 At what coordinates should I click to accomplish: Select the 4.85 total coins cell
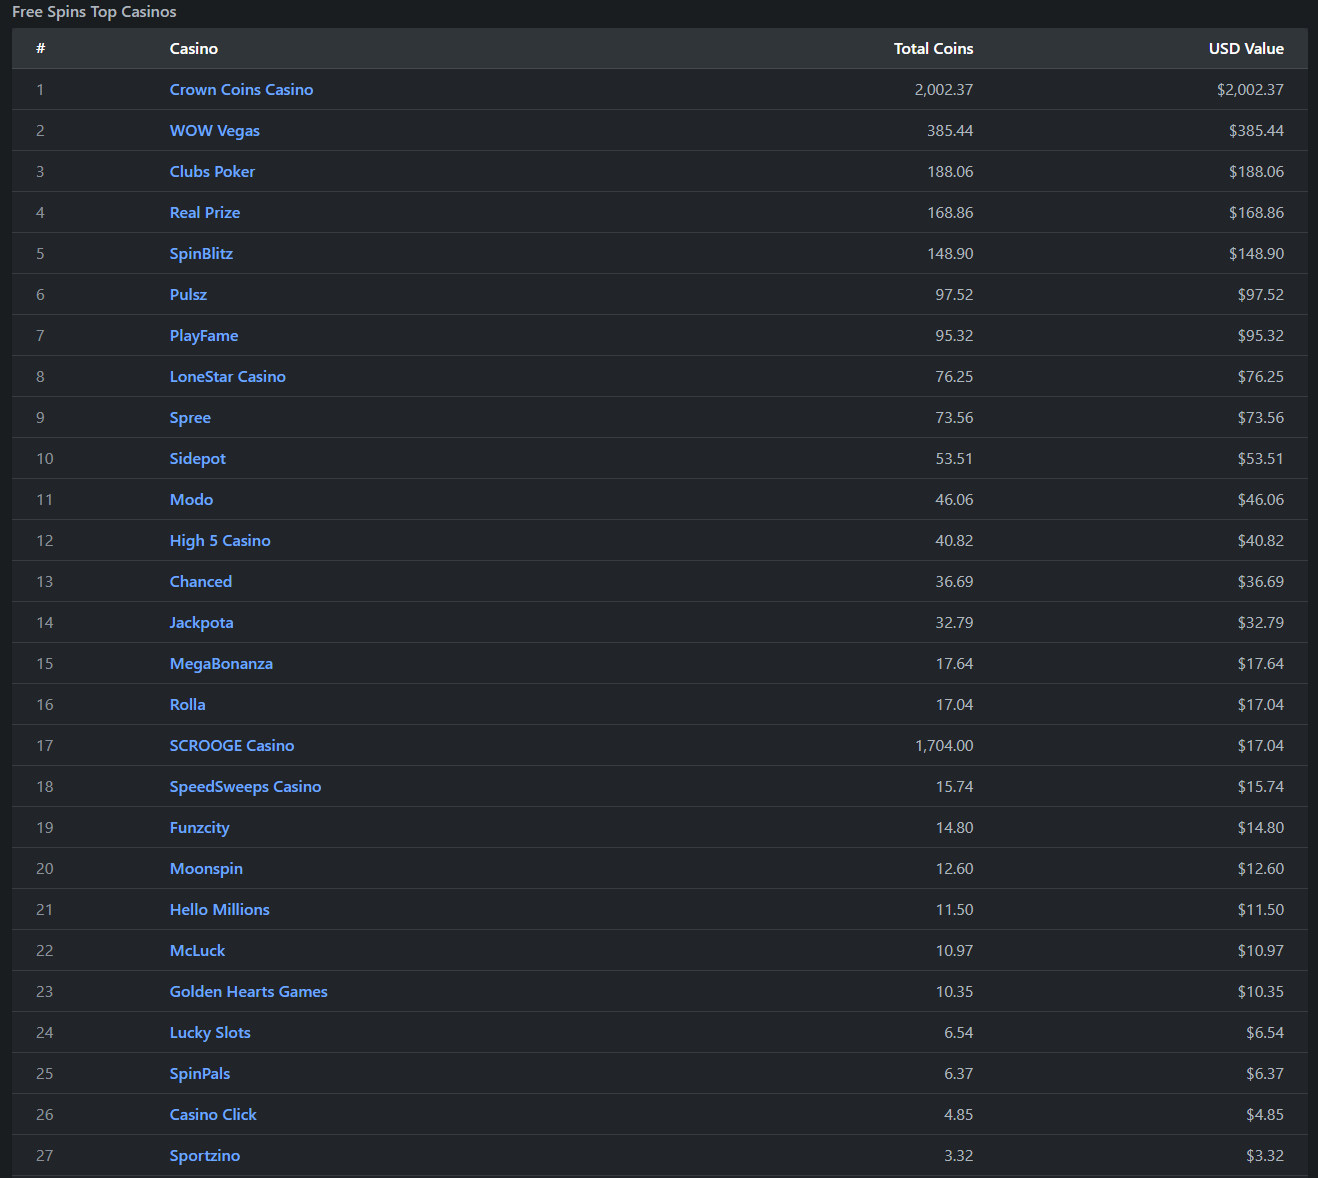click(x=958, y=1114)
